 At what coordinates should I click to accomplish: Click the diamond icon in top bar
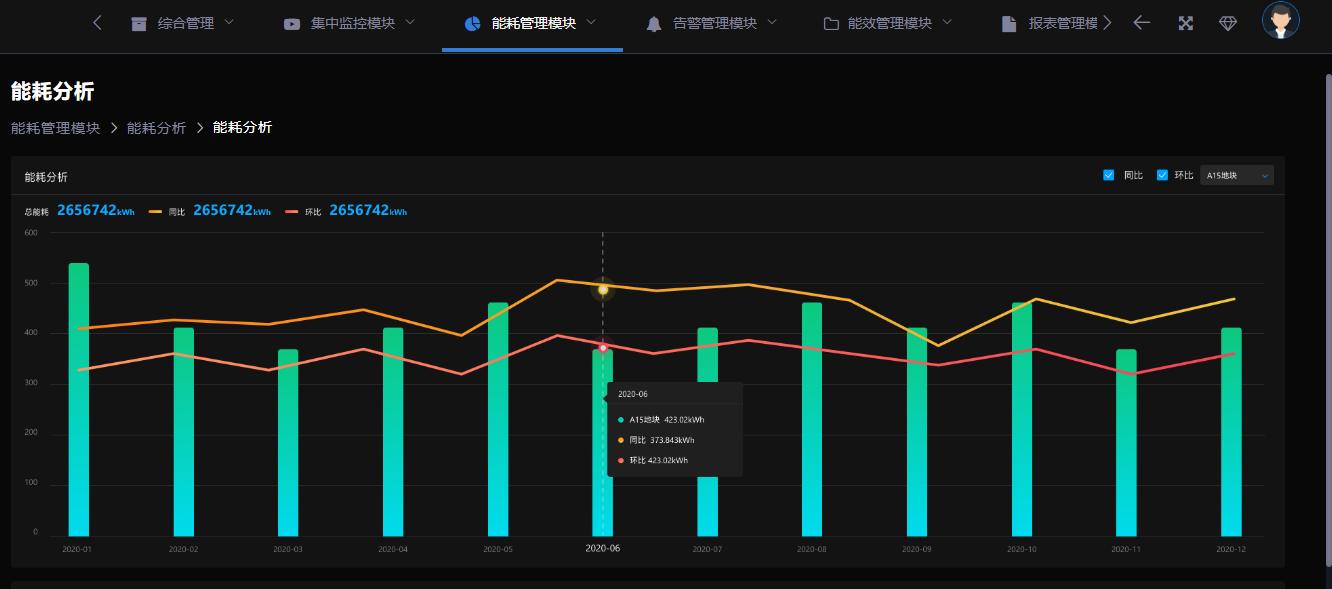point(1228,23)
